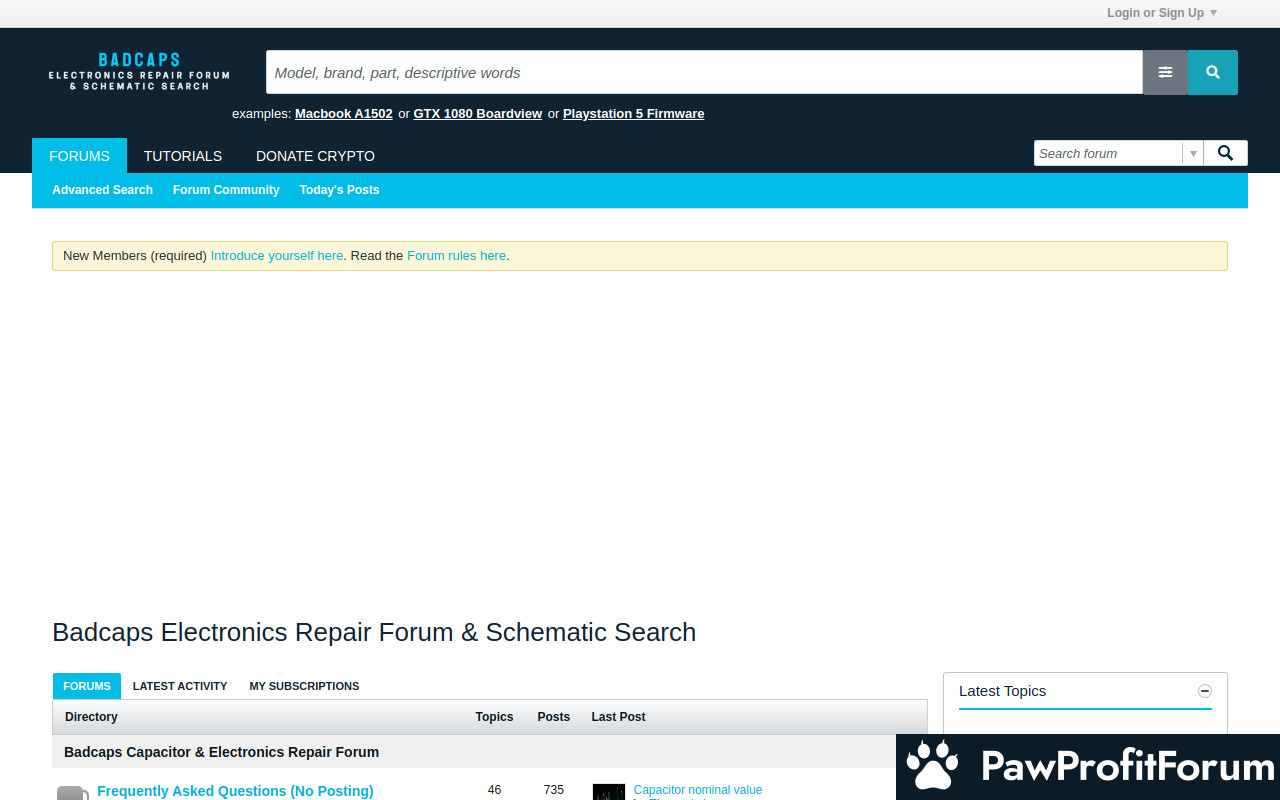Click the Badcaps site logo
1280x800 pixels.
[139, 72]
